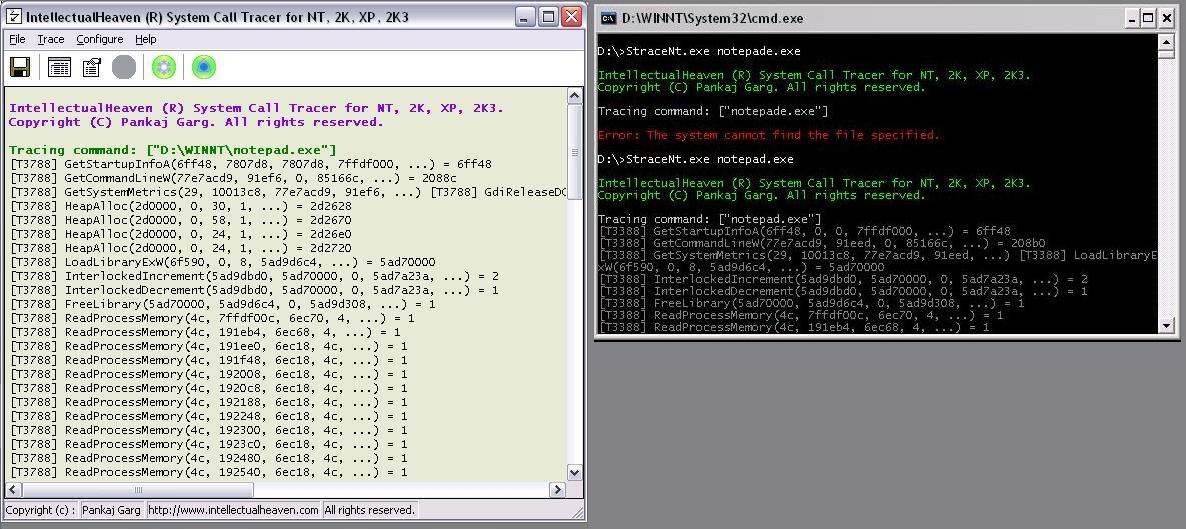
Task: Click the ReadProcessMemory 1920c8 line
Action: (x=208, y=387)
